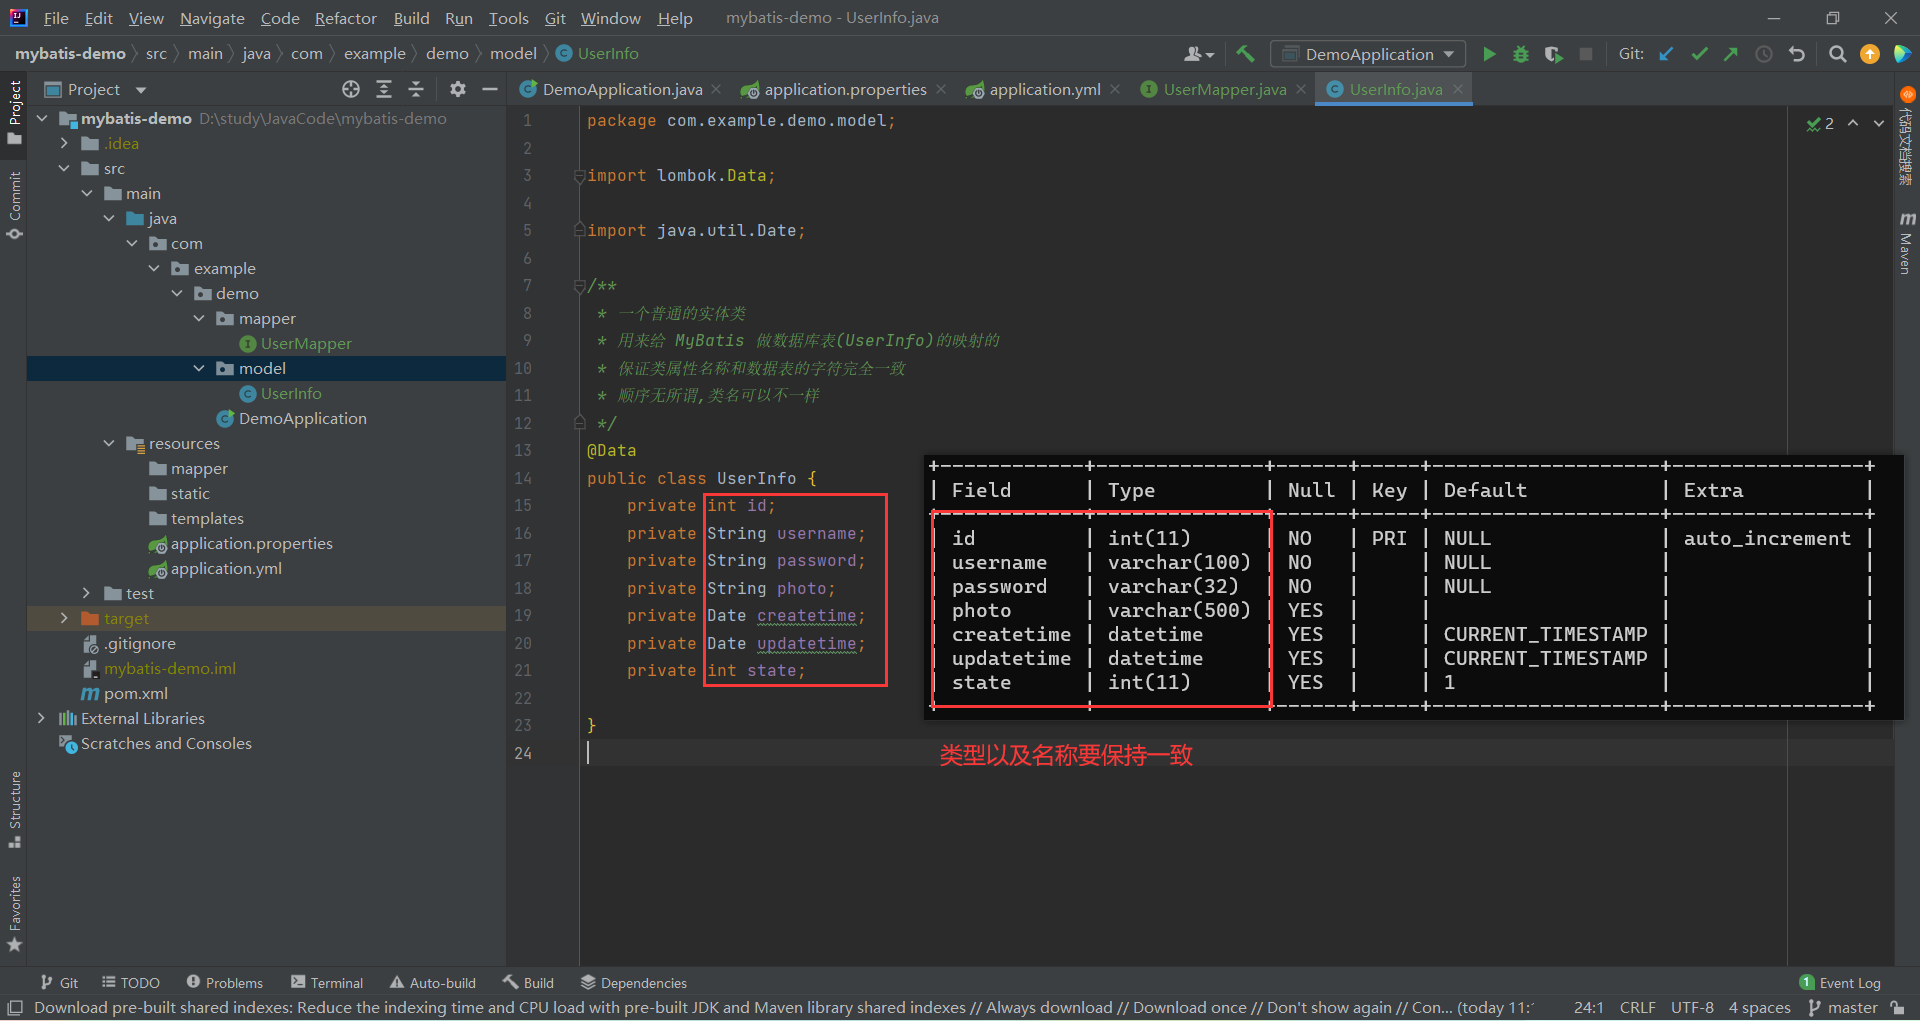The height and width of the screenshot is (1021, 1920).
Task: Click the master branch widget
Action: (x=1843, y=1008)
